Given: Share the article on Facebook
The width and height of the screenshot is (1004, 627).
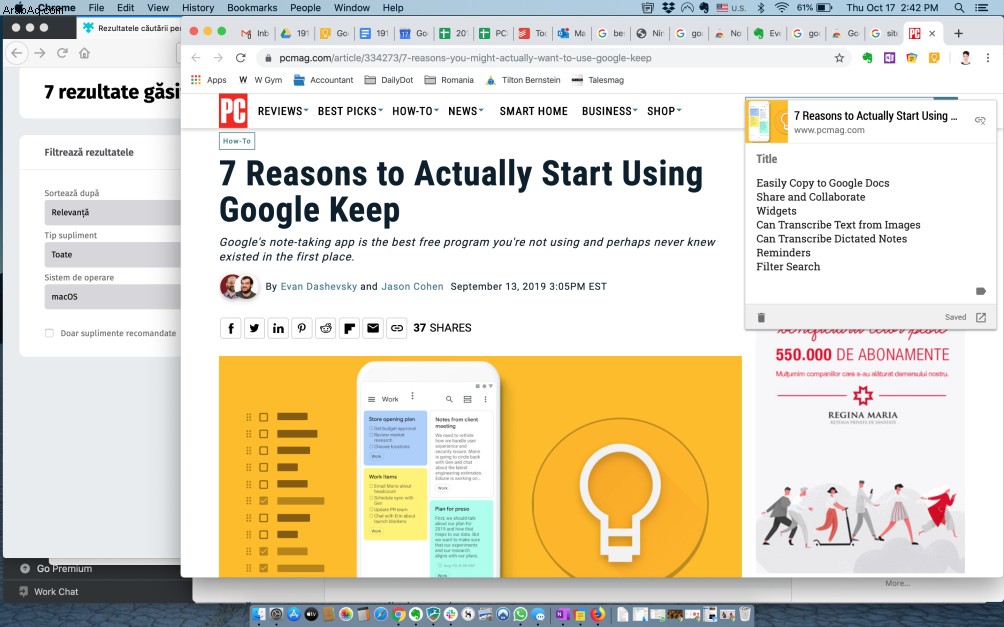Looking at the screenshot, I should tap(231, 328).
